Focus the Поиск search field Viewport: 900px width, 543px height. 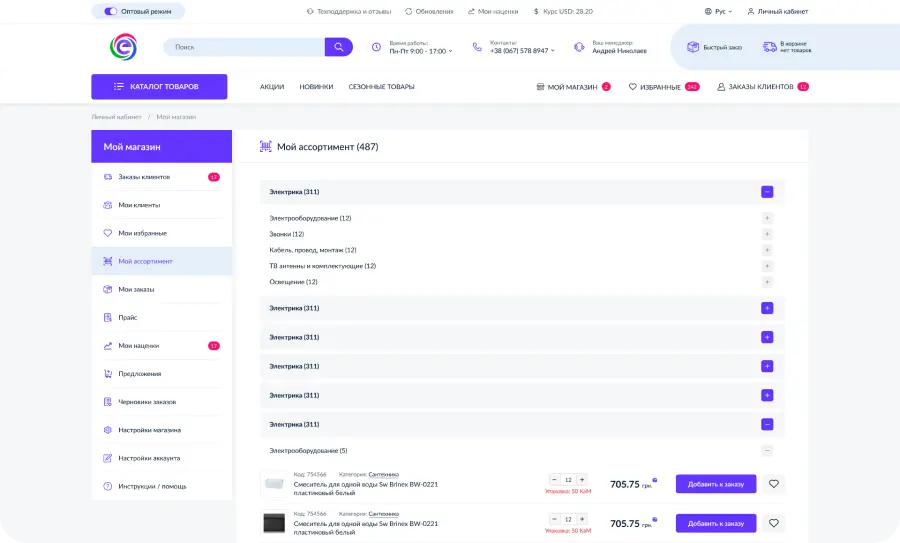244,47
